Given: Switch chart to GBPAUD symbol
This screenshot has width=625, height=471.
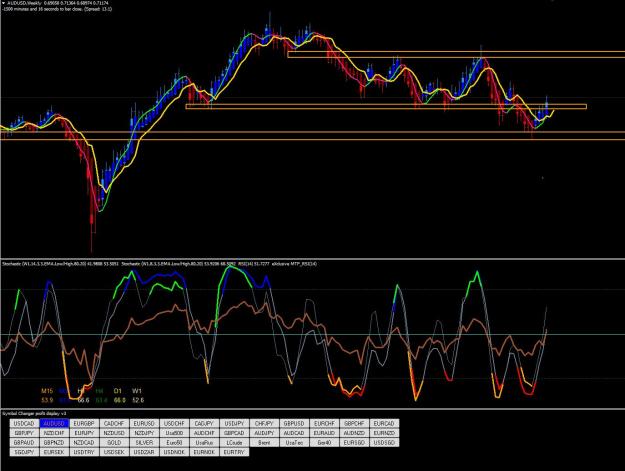Looking at the screenshot, I should coord(24,442).
